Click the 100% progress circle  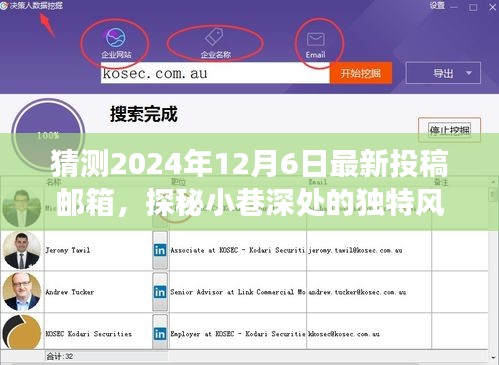48,135
